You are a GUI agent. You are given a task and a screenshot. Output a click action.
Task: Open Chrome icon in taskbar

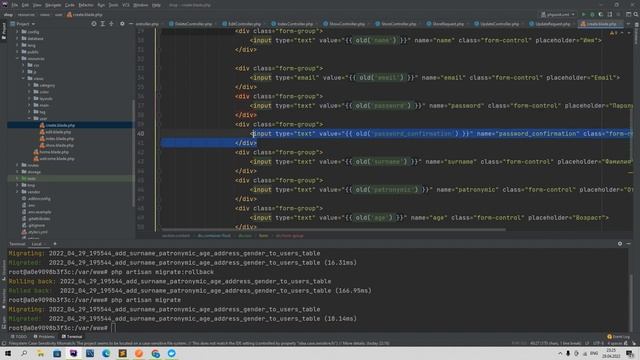[156, 353]
